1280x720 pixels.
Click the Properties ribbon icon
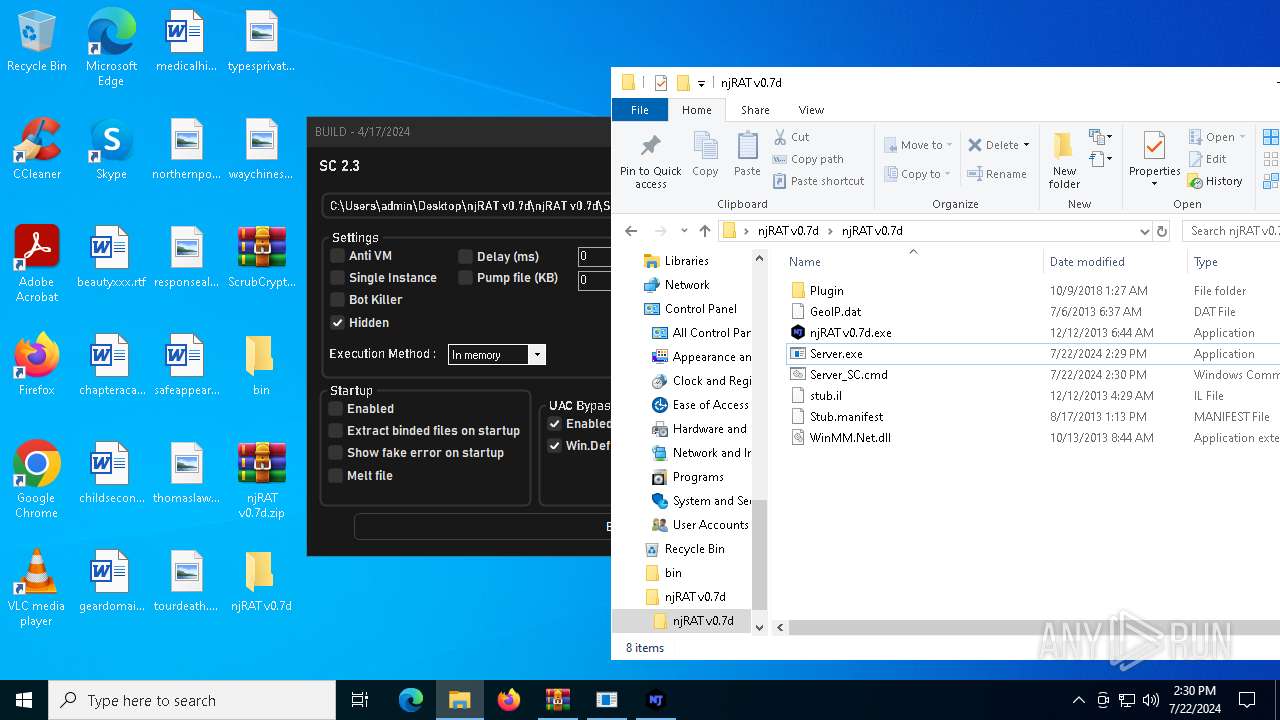click(x=1154, y=148)
